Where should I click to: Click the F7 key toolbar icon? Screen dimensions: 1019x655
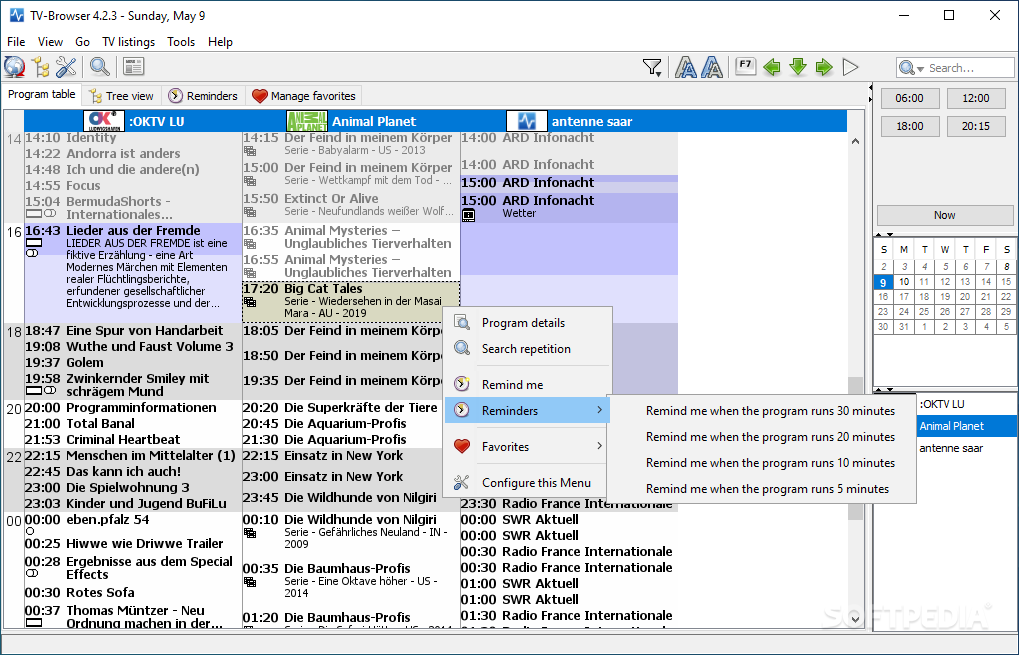(745, 66)
